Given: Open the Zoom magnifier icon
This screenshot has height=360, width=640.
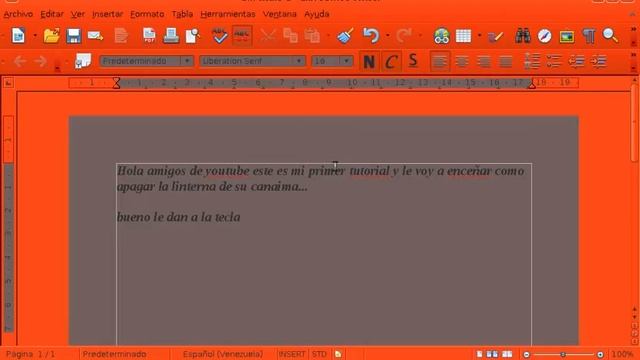Looking at the screenshot, I should pyautogui.click(x=610, y=36).
